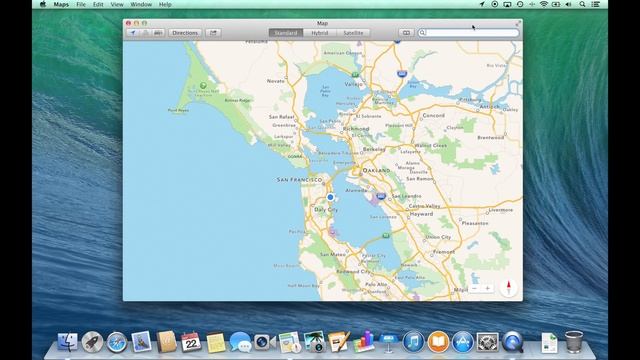Click the location services arrow in menu bar
Image resolution: width=640 pixels, height=360 pixels.
(x=482, y=4)
